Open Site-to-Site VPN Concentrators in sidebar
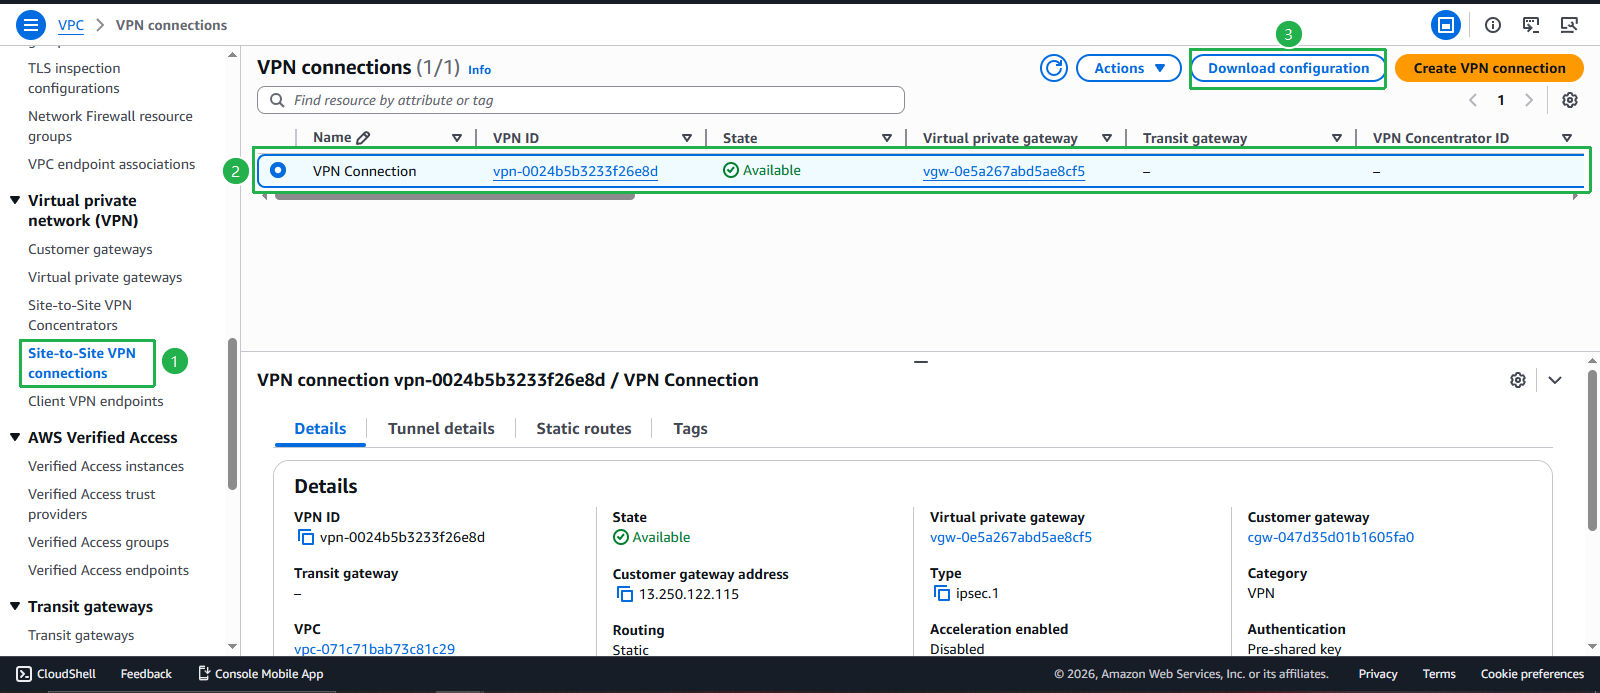 click(80, 315)
